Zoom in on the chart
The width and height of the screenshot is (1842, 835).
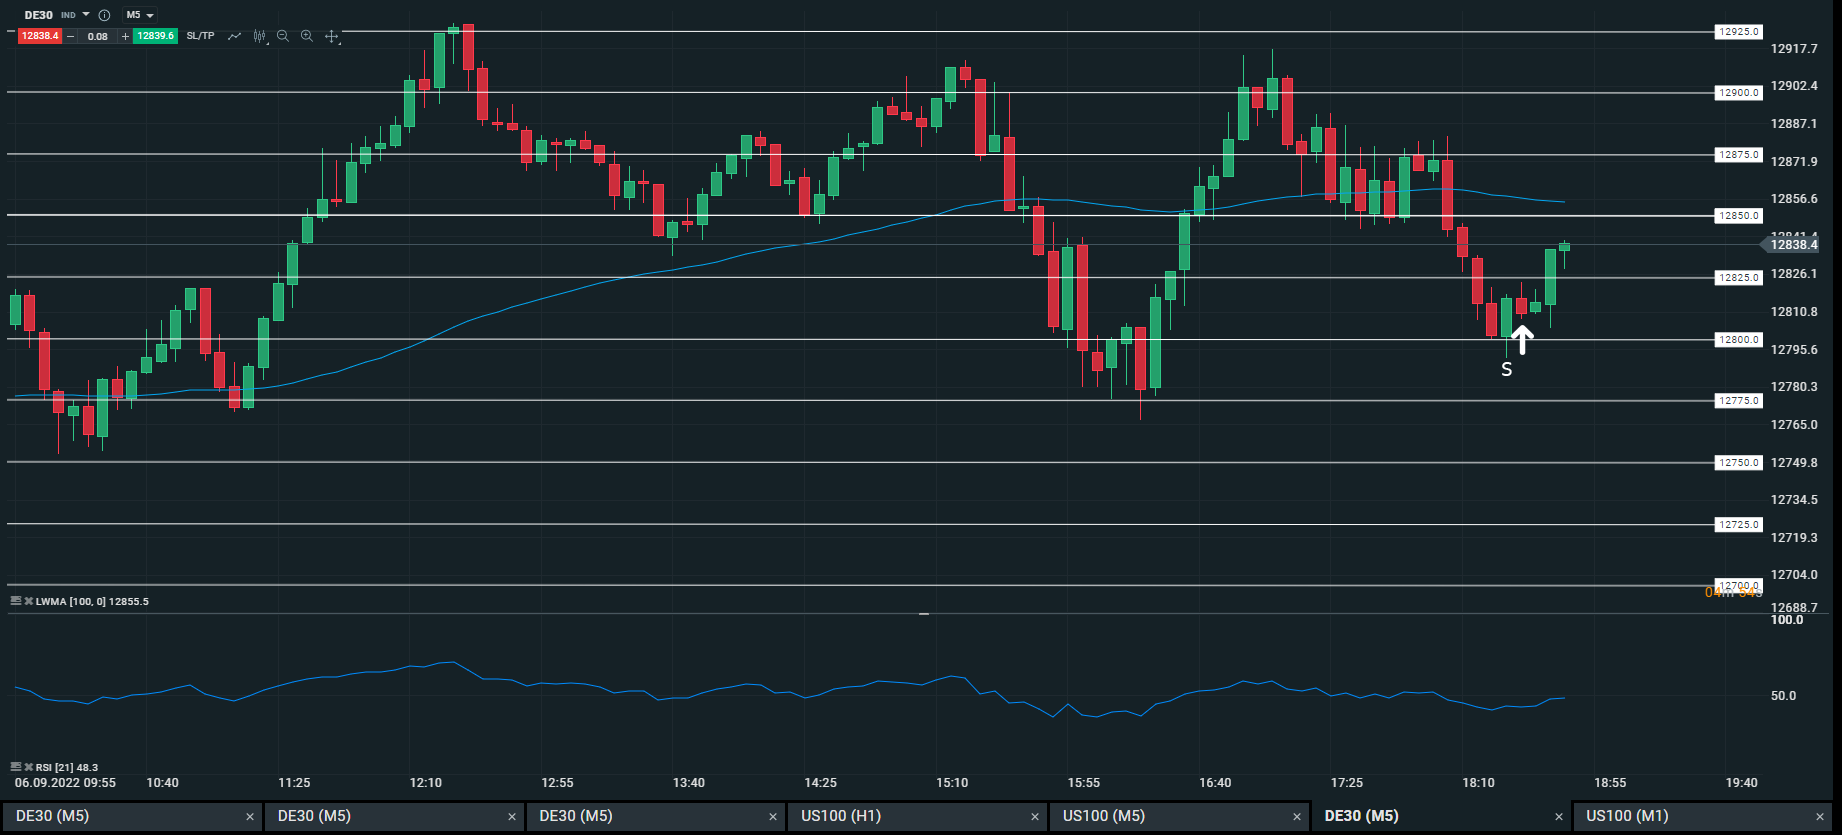click(x=307, y=36)
